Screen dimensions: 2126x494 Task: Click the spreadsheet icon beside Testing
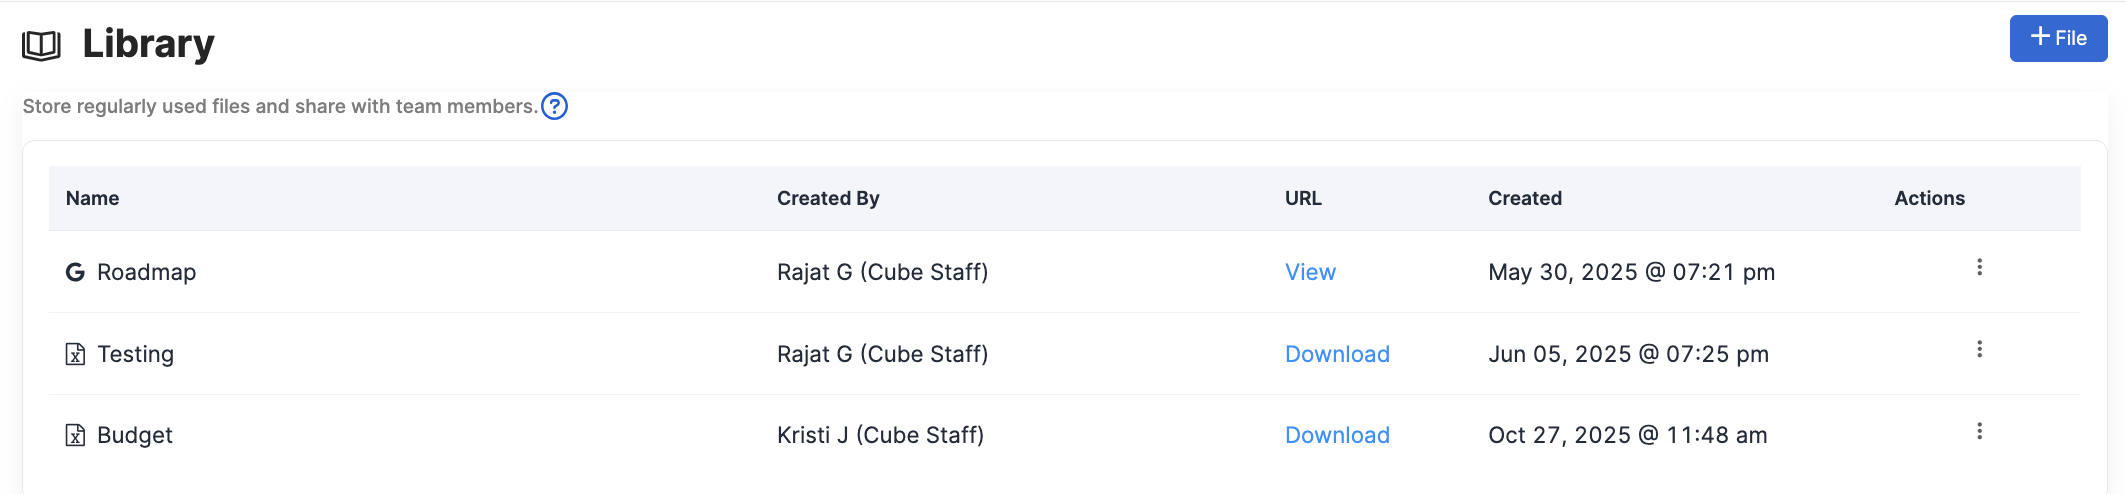tap(75, 354)
